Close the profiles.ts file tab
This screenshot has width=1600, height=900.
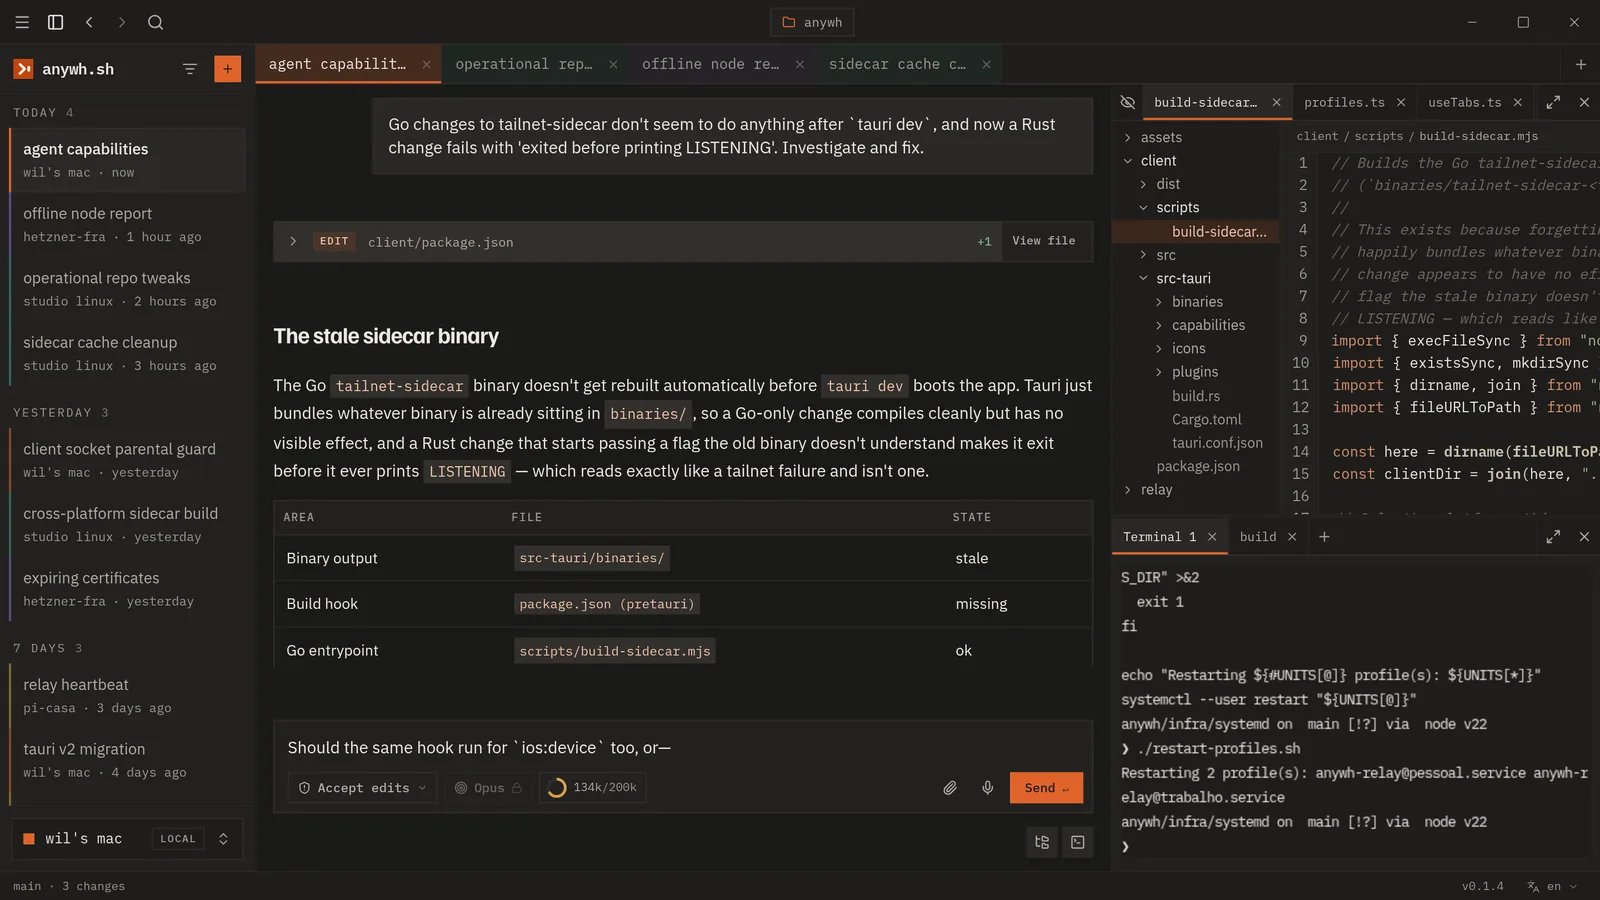(1401, 102)
